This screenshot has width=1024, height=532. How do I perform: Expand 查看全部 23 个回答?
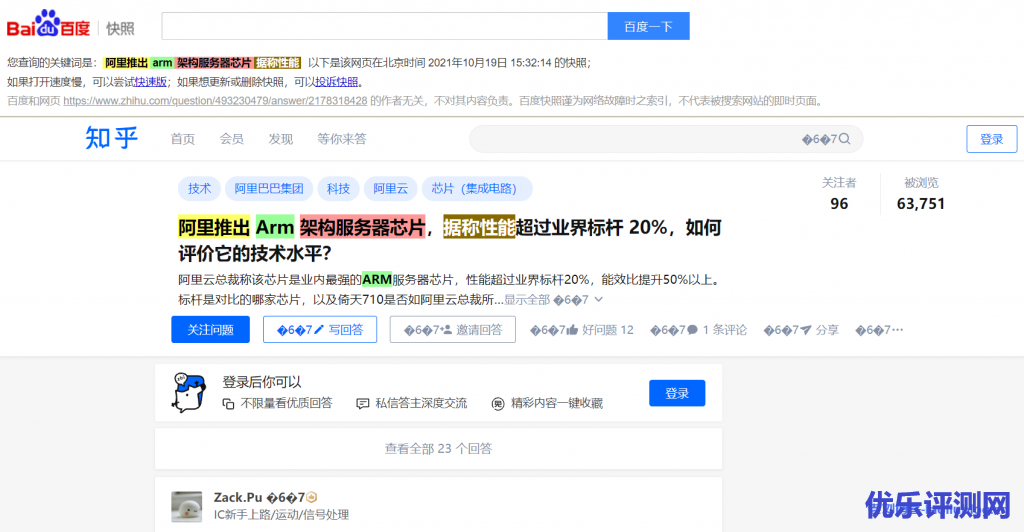[438, 449]
